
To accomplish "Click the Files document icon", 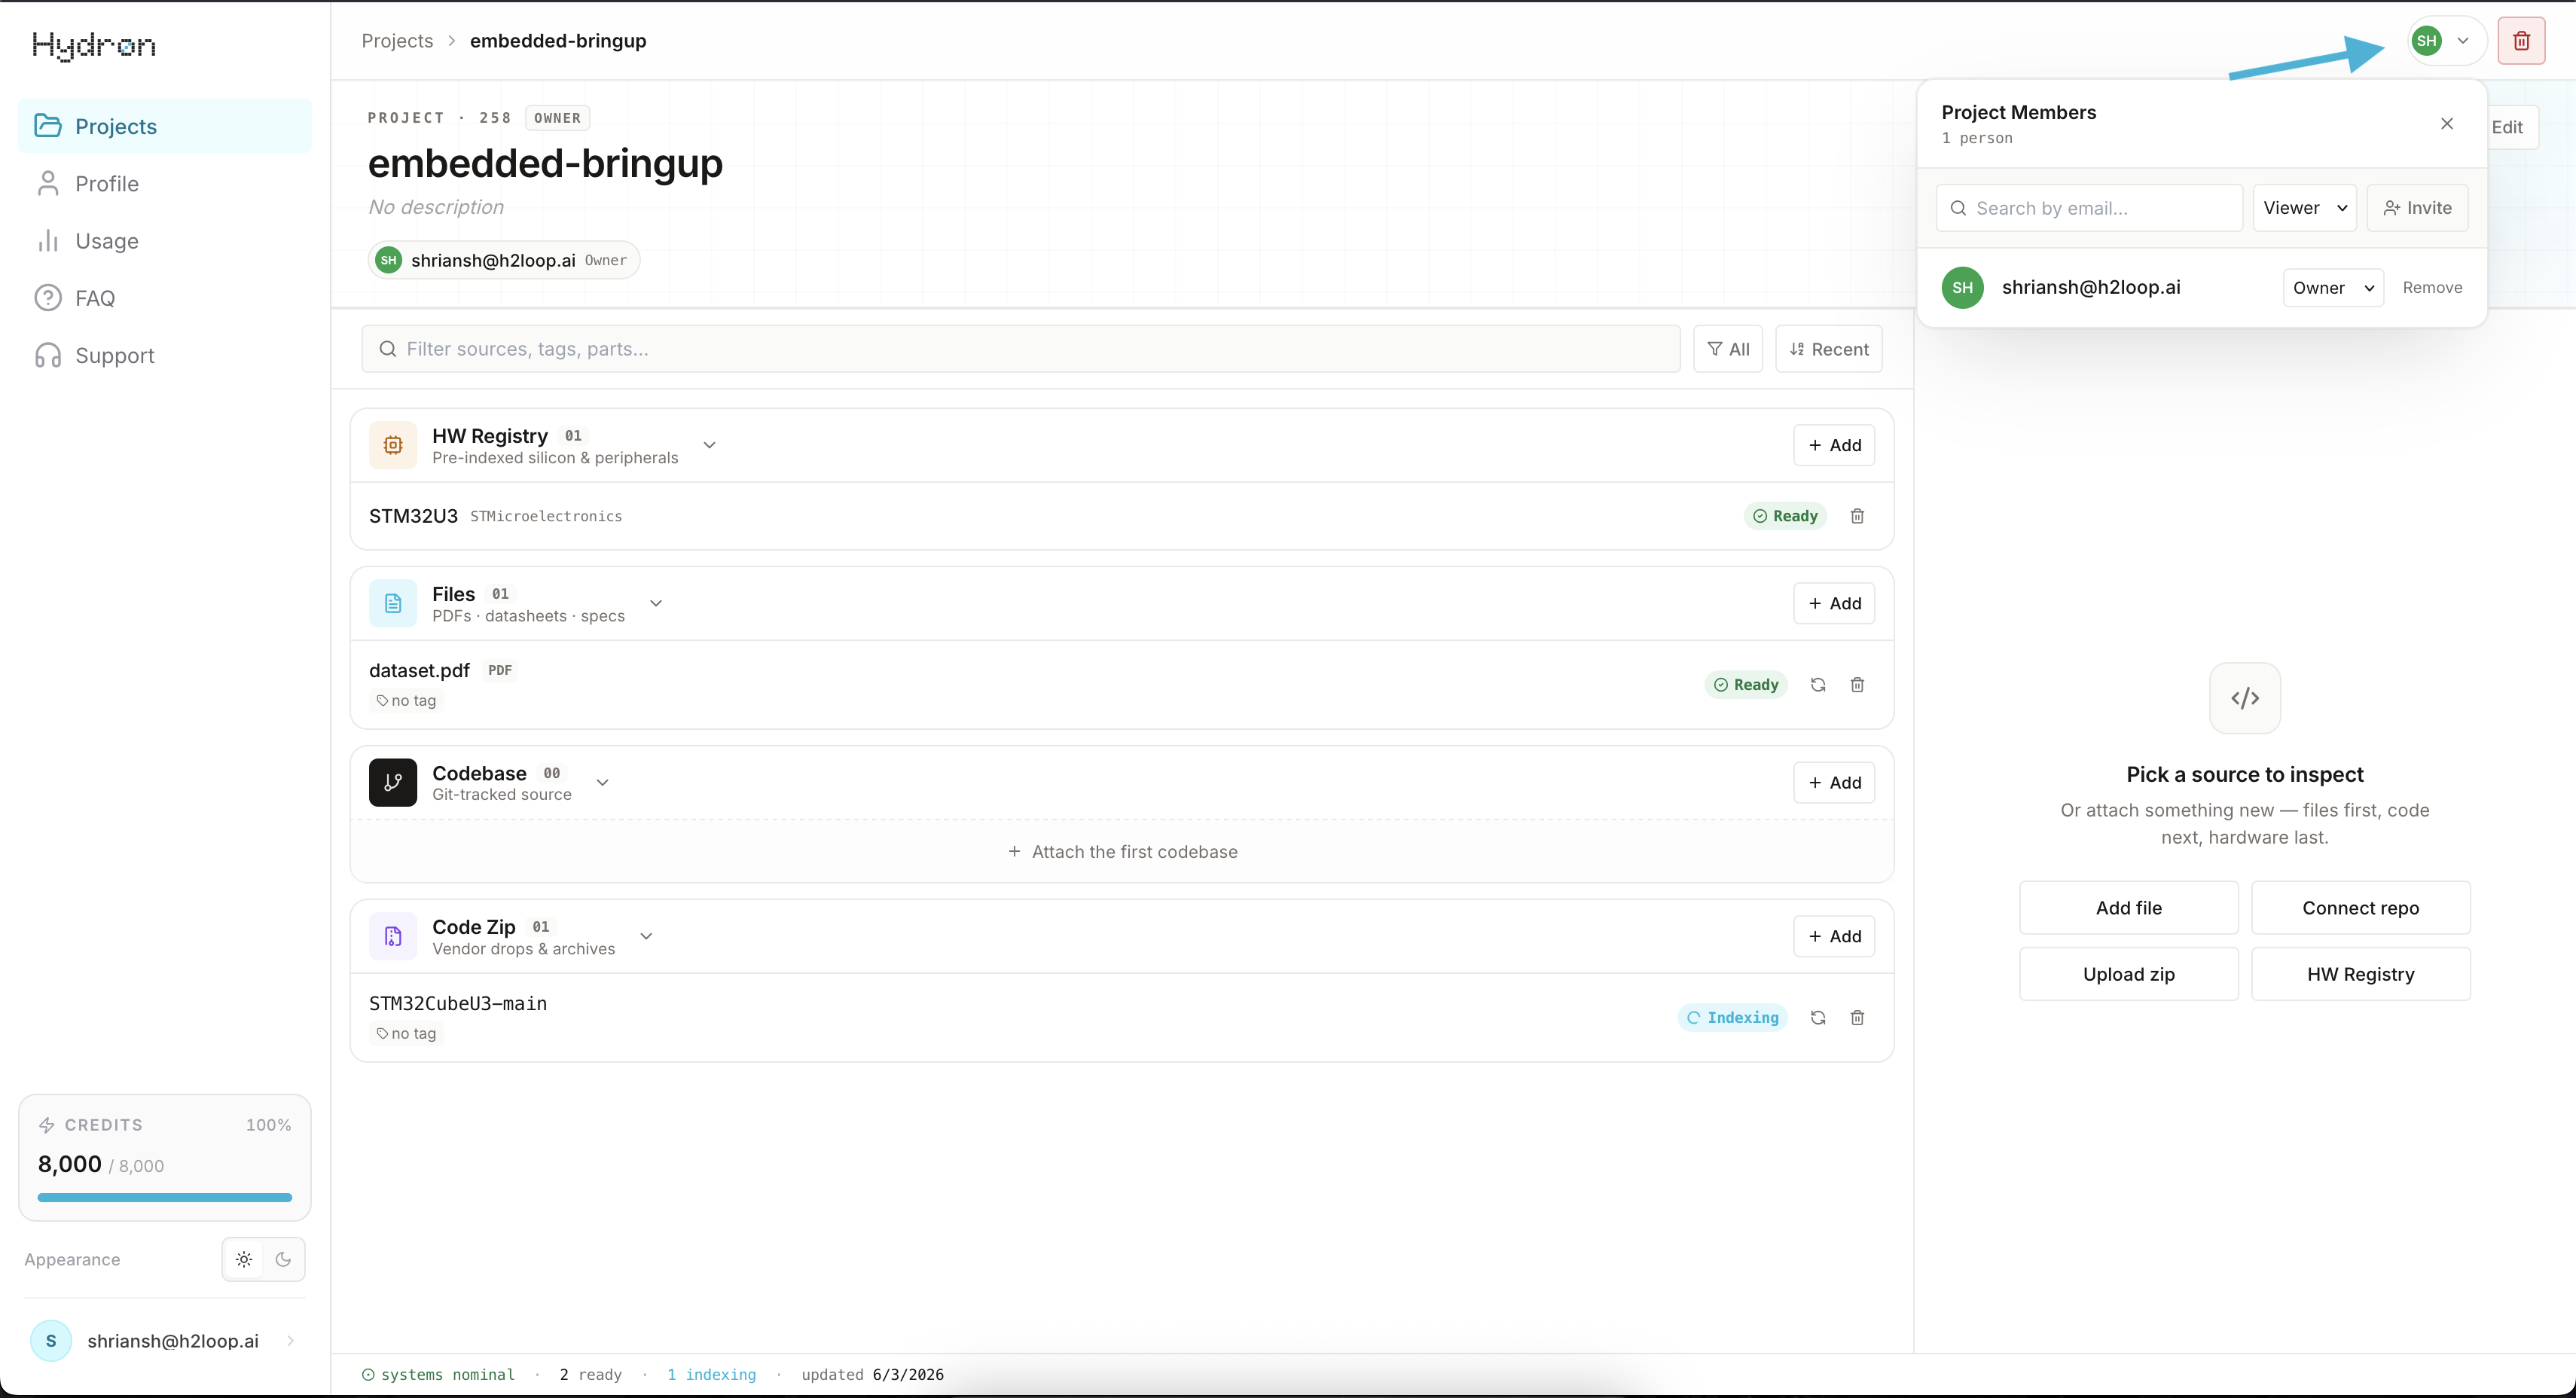I will (x=393, y=603).
